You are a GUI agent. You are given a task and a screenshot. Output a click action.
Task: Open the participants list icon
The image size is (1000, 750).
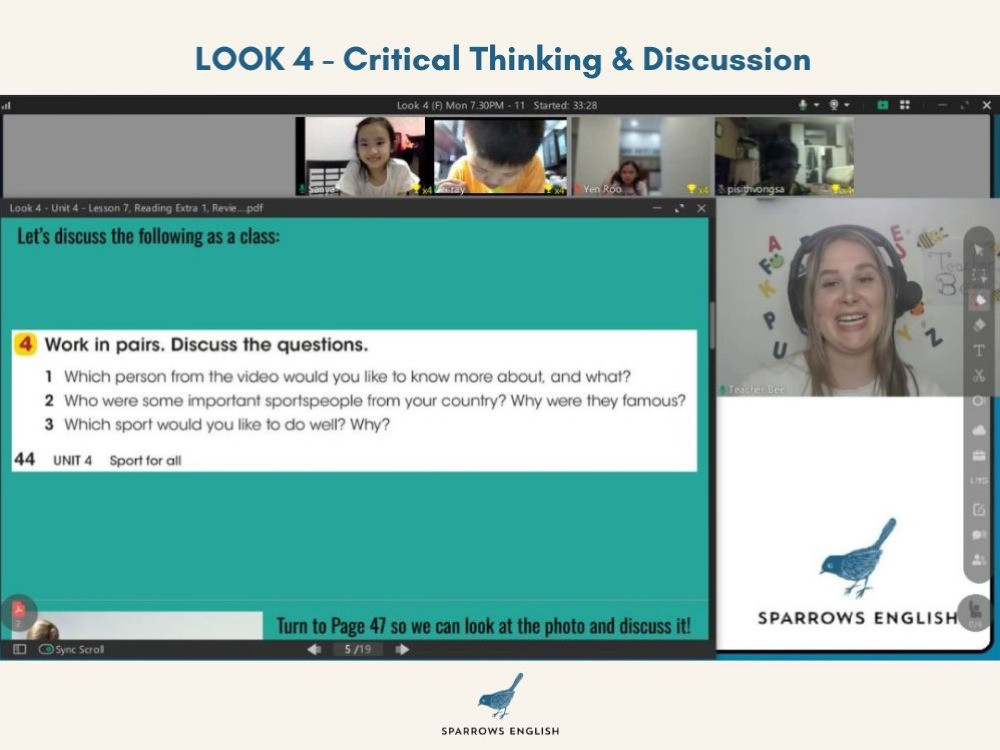coord(979,560)
